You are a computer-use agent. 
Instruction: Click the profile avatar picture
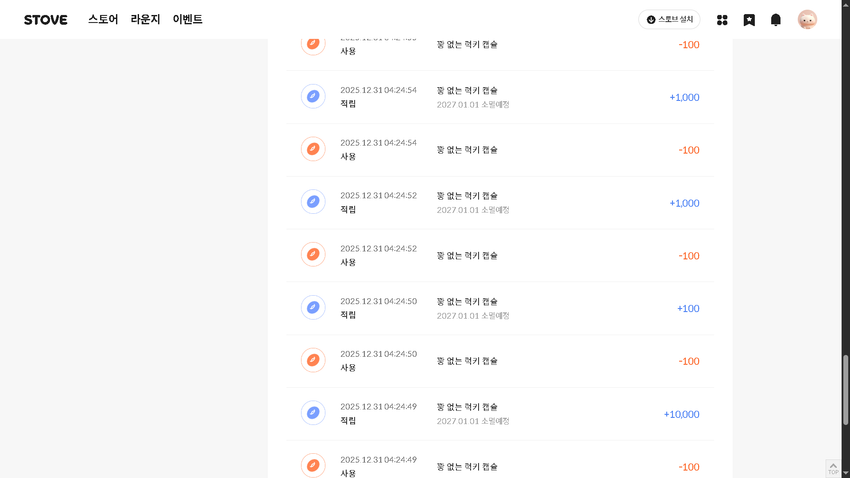(x=807, y=20)
